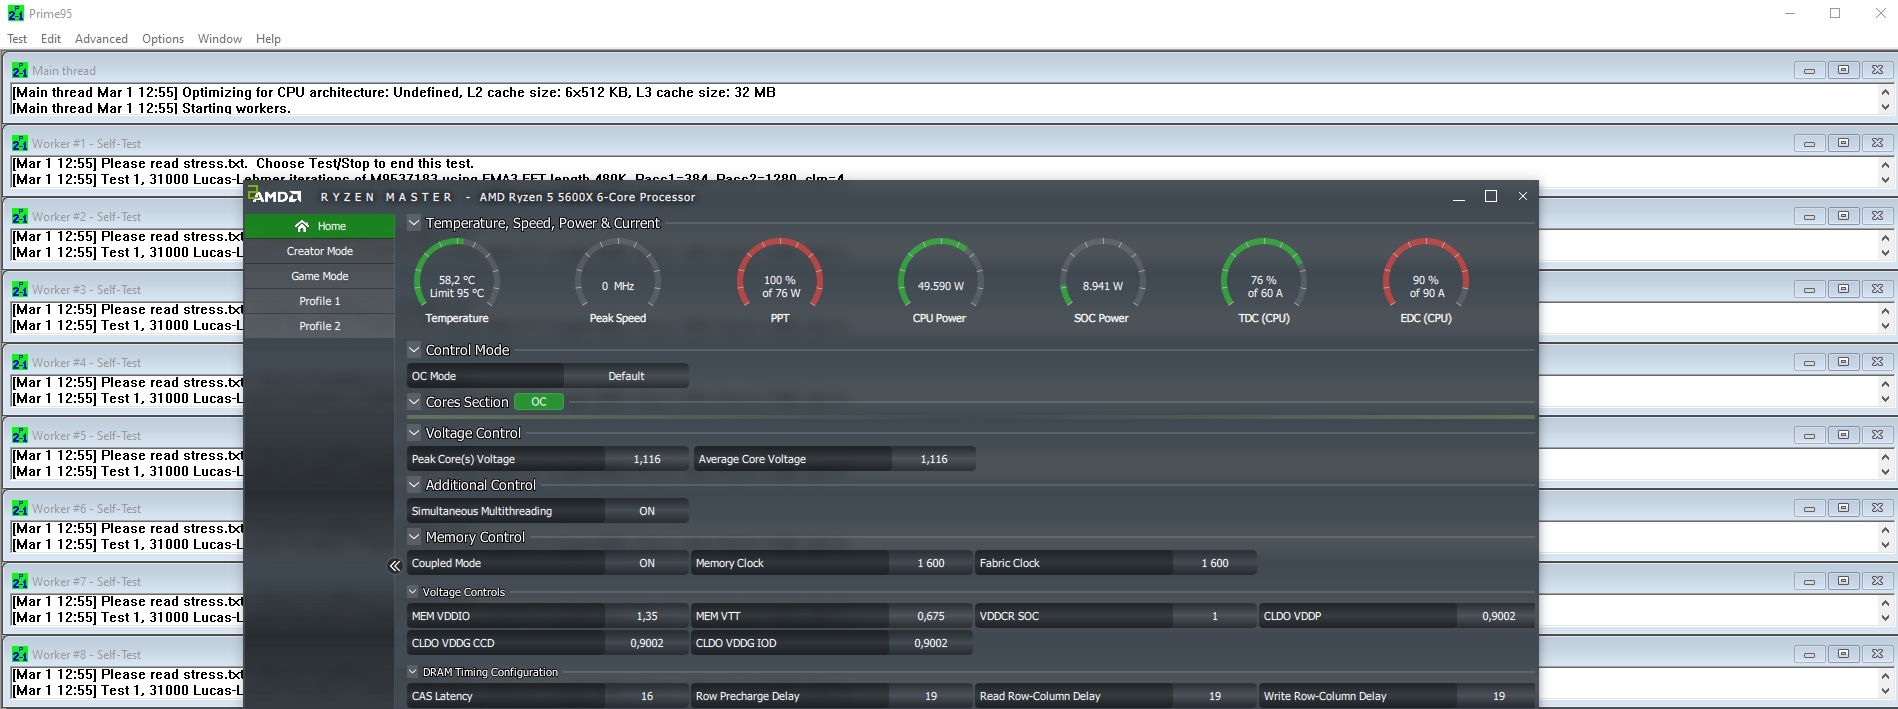Select Home tab in Ryzen Master sidebar

click(x=320, y=226)
